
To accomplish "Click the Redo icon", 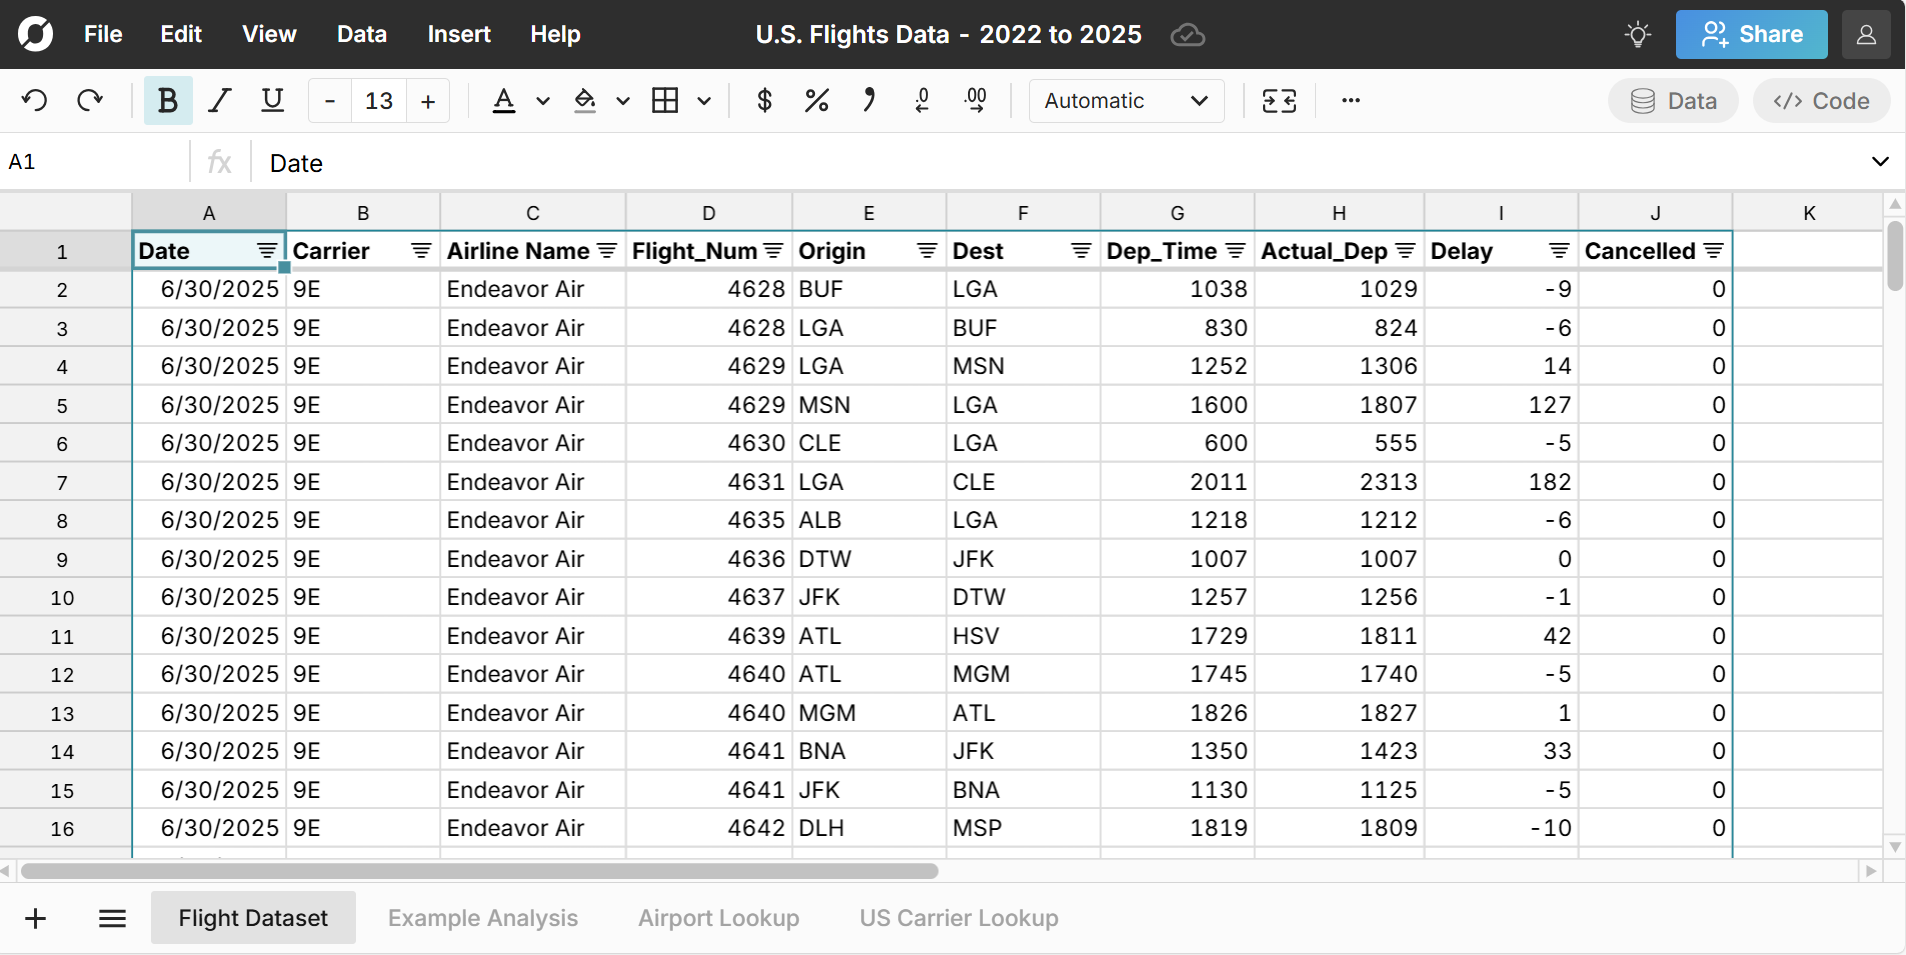I will pyautogui.click(x=90, y=100).
